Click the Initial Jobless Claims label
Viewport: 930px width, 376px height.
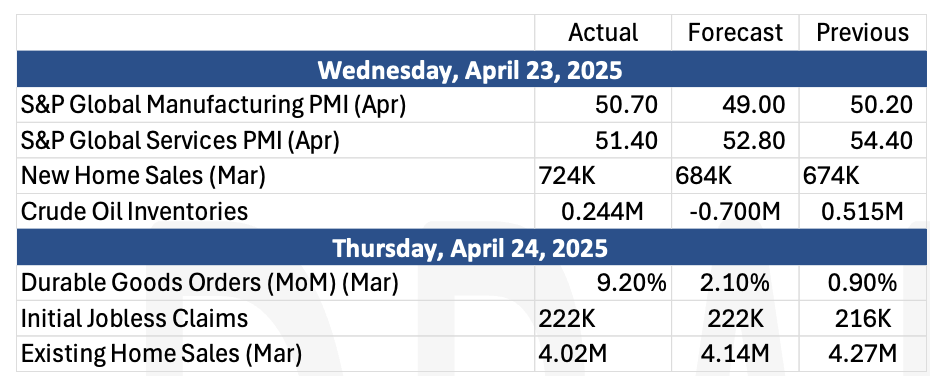[x=134, y=318]
